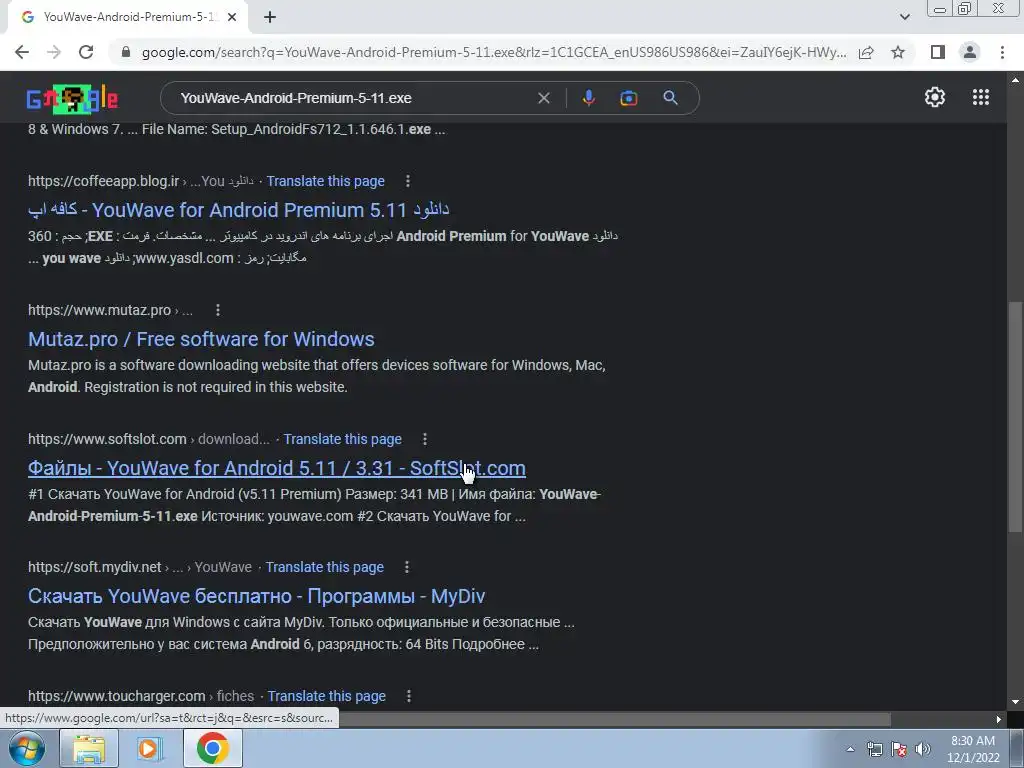The width and height of the screenshot is (1024, 768).
Task: Open the volume tray icon
Action: (x=922, y=749)
